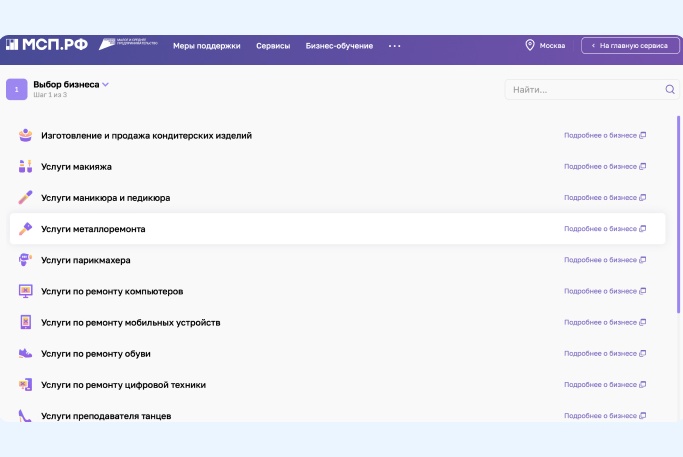Open the Меры поддержки menu
683x457 pixels.
[x=206, y=46]
